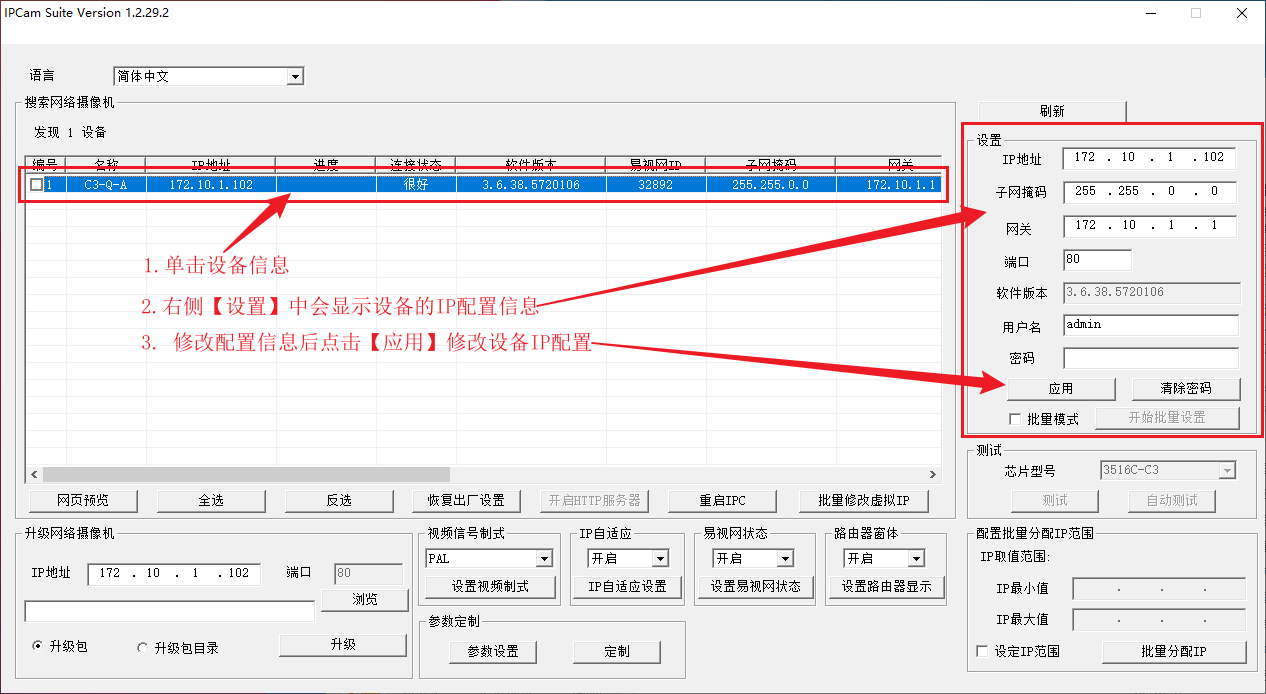Viewport: 1266px width, 694px height.
Task: Click the 重启IPC button
Action: click(x=722, y=500)
